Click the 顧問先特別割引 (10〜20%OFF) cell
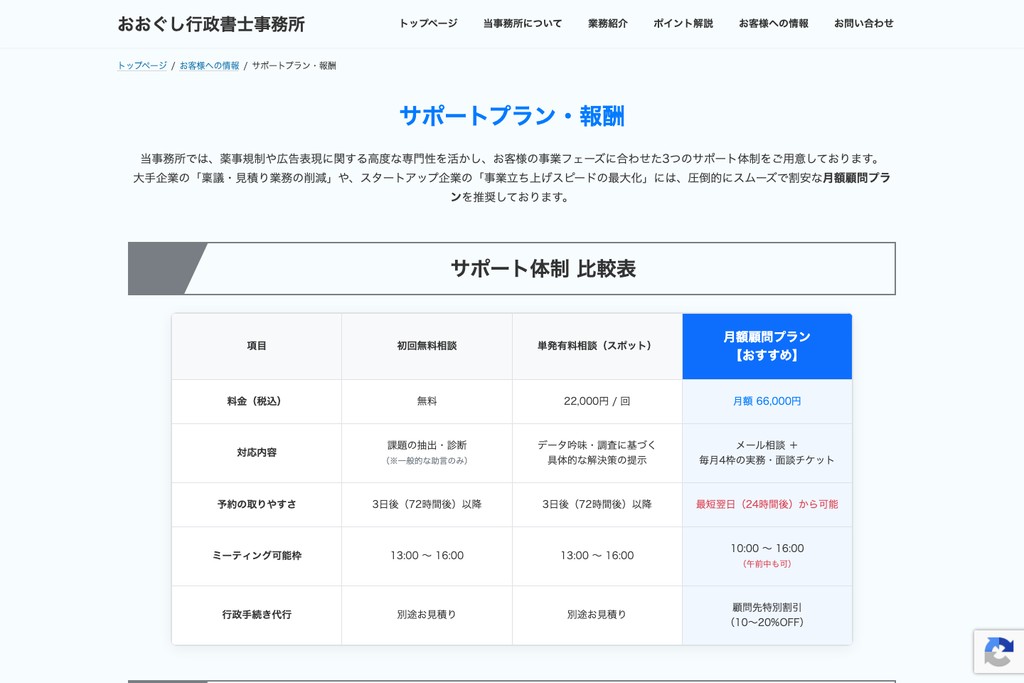This screenshot has height=683, width=1024. [x=767, y=615]
